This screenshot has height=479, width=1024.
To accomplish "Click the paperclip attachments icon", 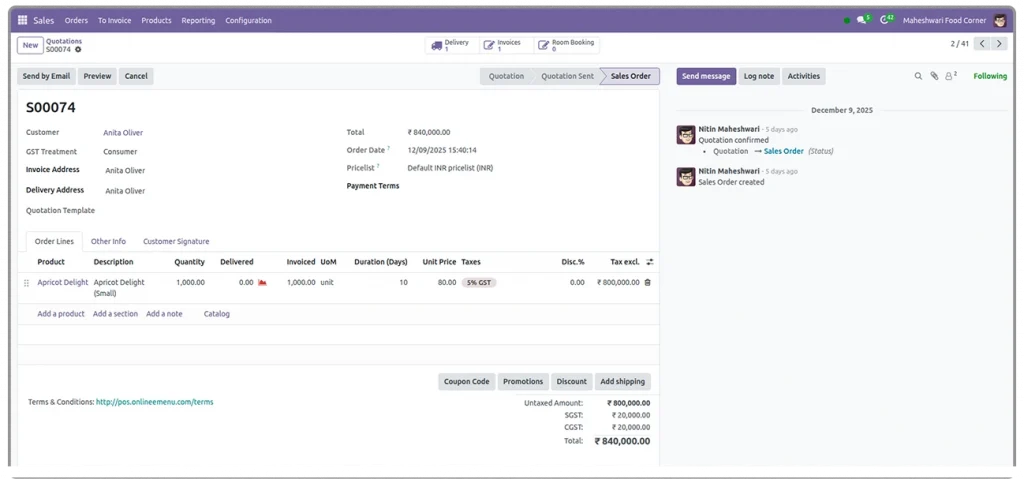I will [x=934, y=76].
